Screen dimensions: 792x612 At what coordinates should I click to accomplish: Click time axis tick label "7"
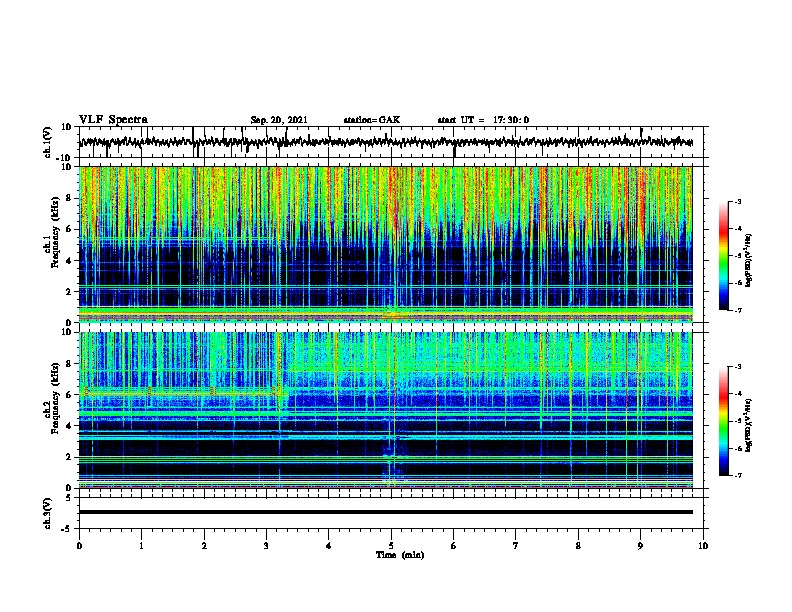click(516, 545)
